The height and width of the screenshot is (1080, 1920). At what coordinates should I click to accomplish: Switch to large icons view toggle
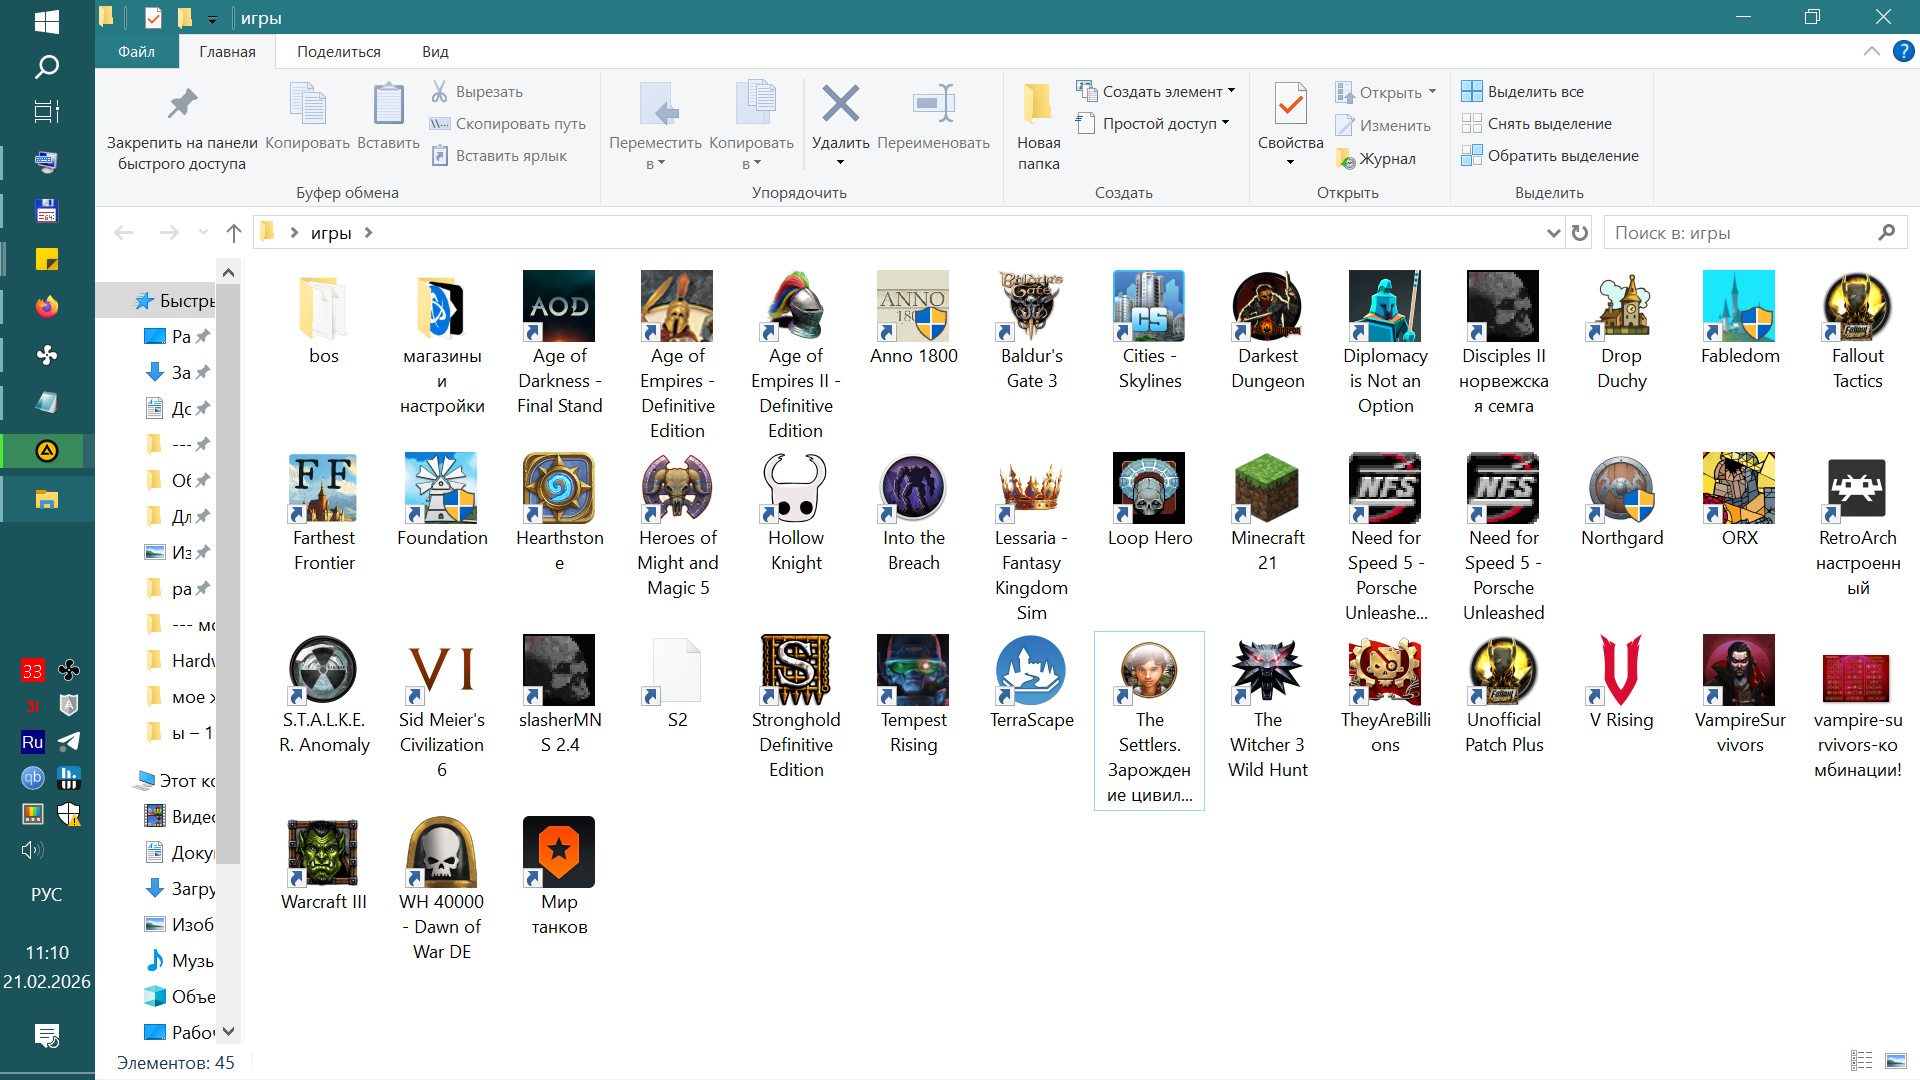[1895, 1061]
